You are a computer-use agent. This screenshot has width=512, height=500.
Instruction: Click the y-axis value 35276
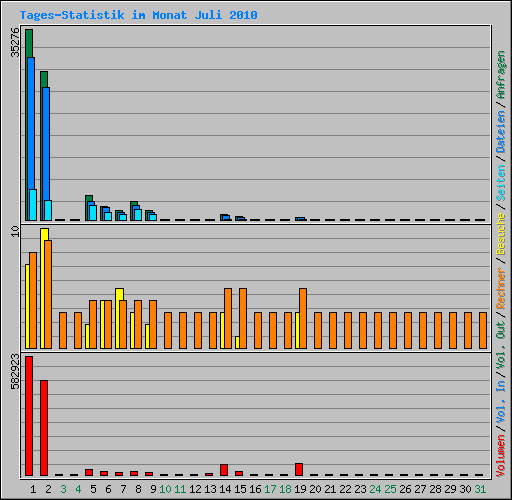coord(15,42)
